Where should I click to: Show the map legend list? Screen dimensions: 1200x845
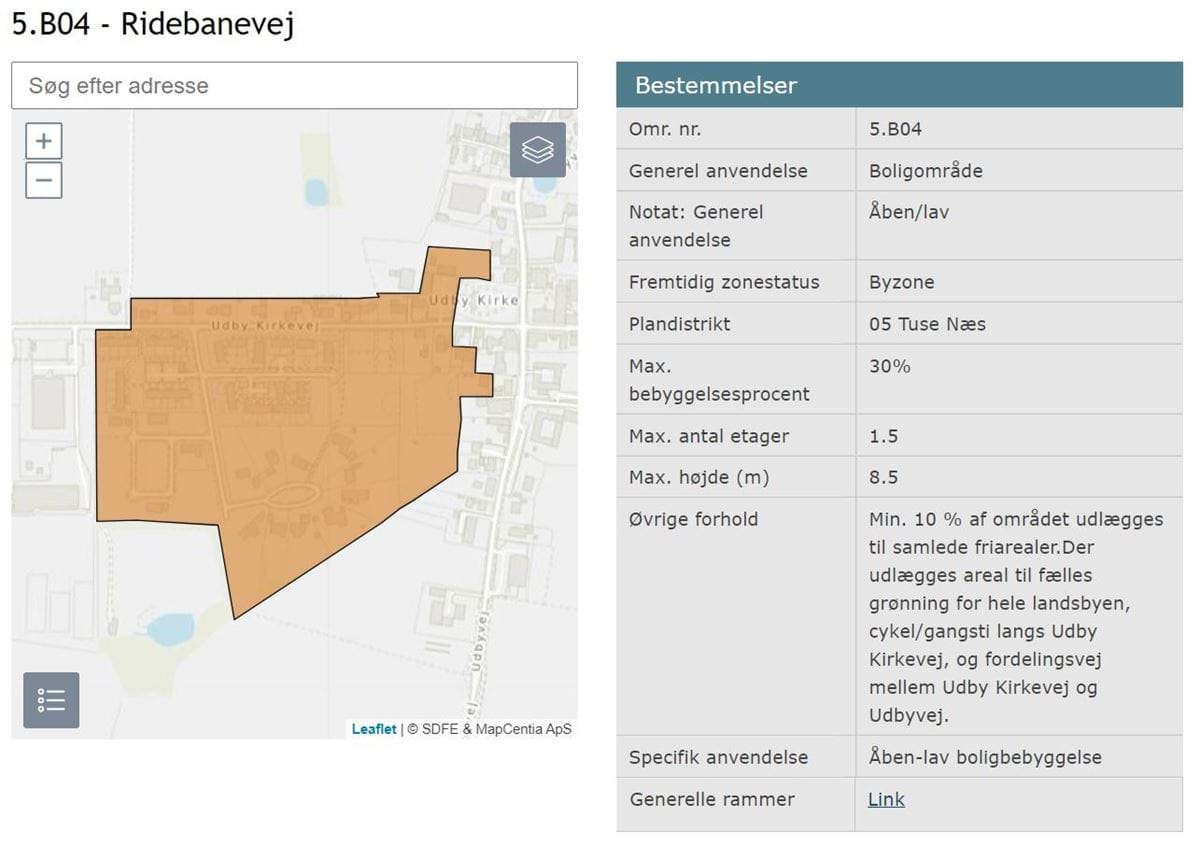click(51, 700)
